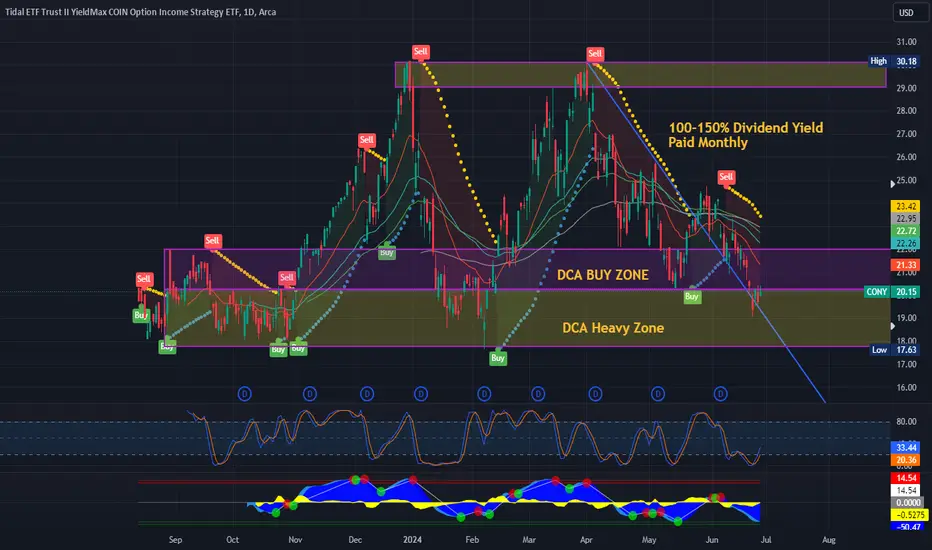Click the January 2024 dividend D marker
The image size is (932, 550).
tap(421, 394)
